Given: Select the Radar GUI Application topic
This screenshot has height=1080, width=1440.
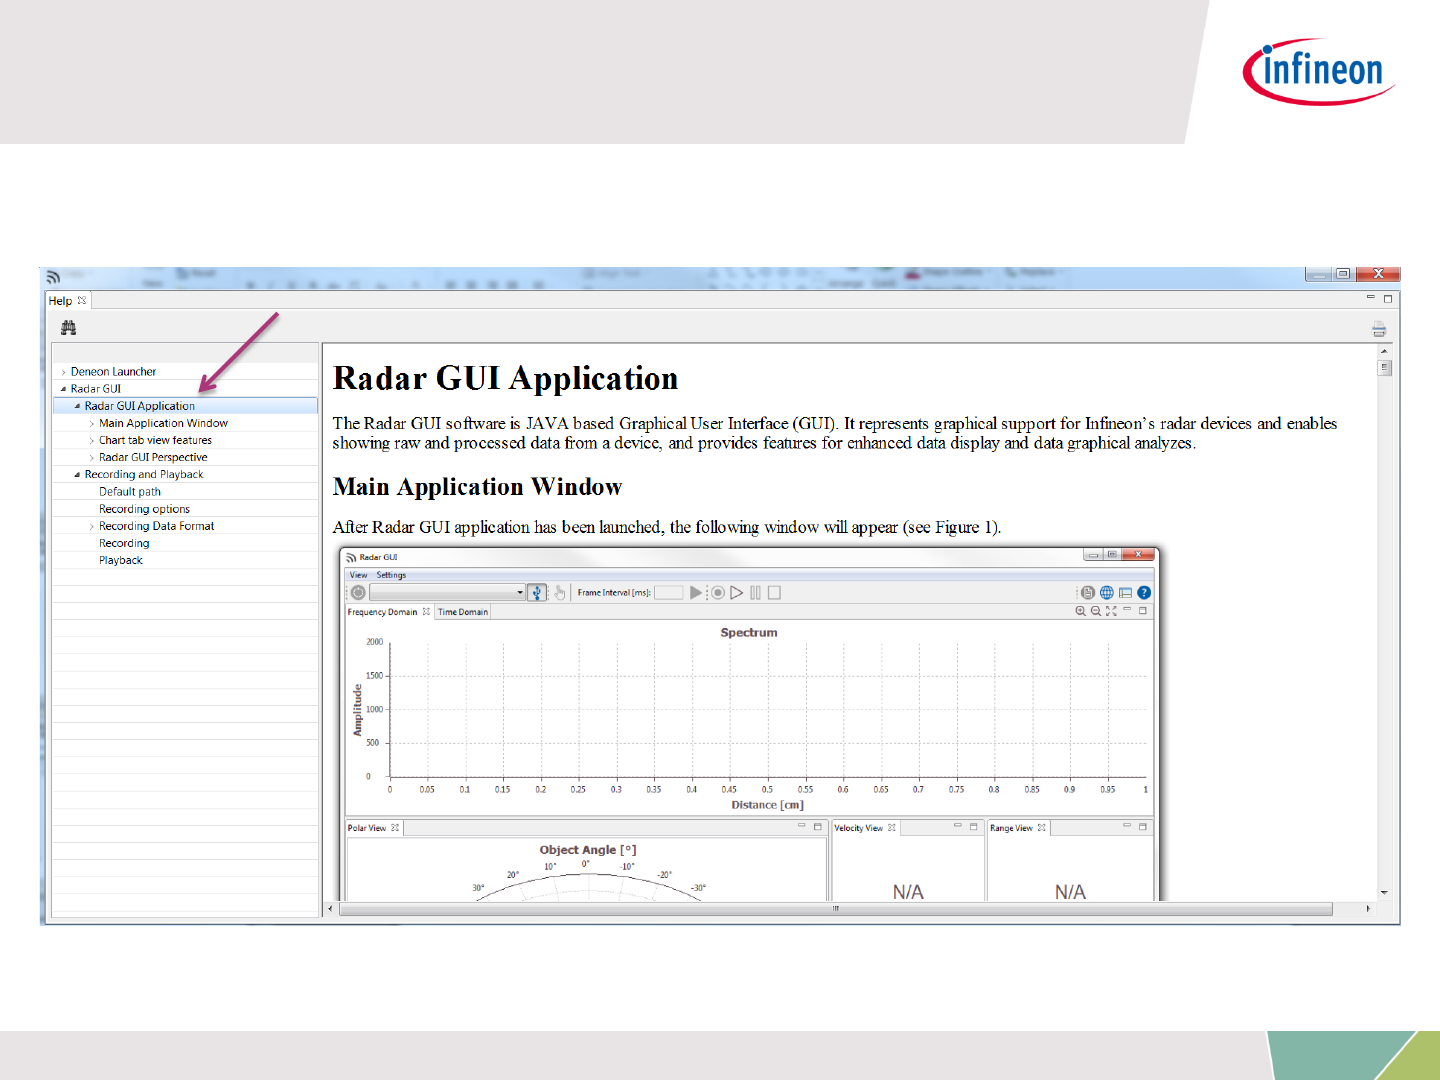Looking at the screenshot, I should coord(139,406).
